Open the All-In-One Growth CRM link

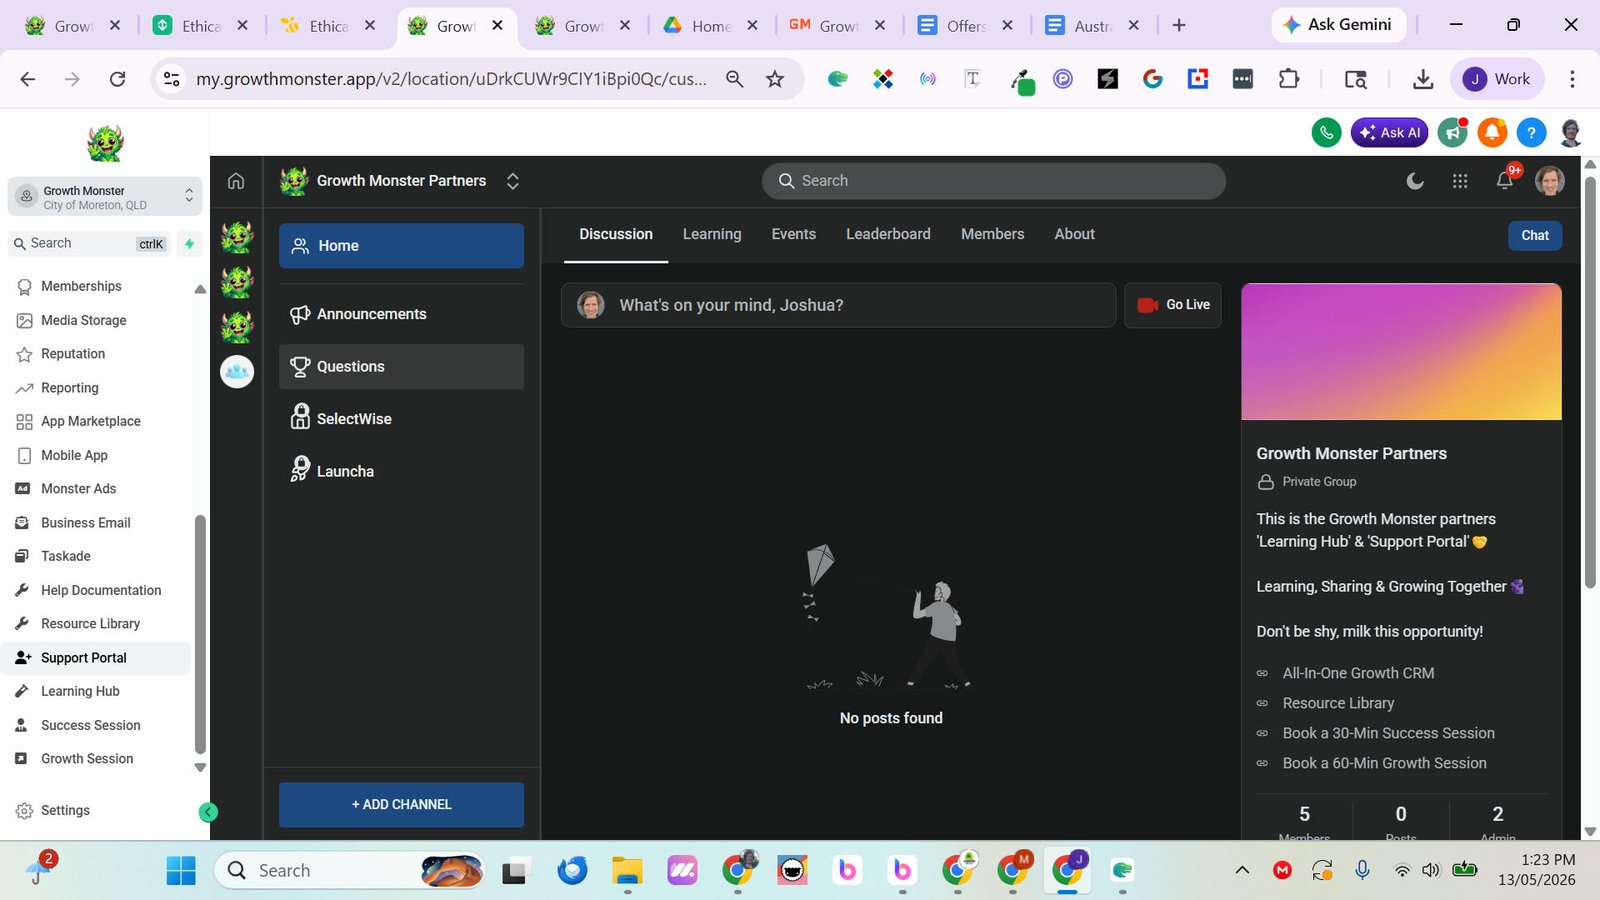pos(1358,673)
